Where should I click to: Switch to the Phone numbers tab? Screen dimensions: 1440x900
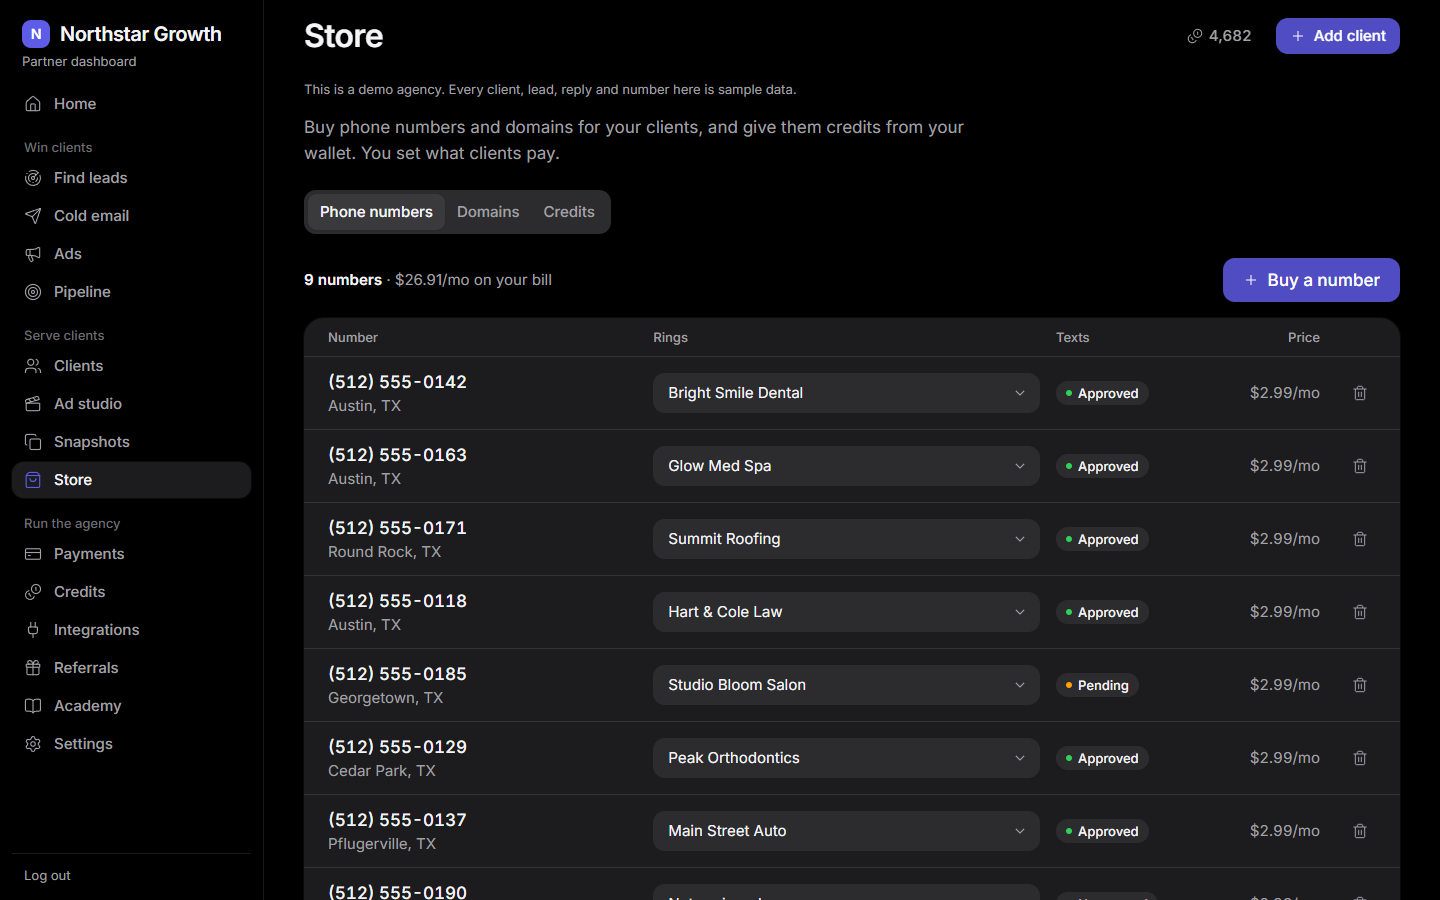(x=376, y=212)
